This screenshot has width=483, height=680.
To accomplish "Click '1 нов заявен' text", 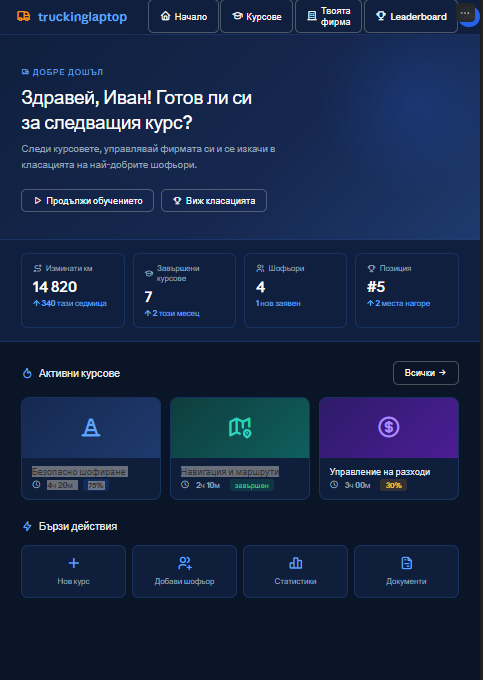I will click(x=278, y=303).
